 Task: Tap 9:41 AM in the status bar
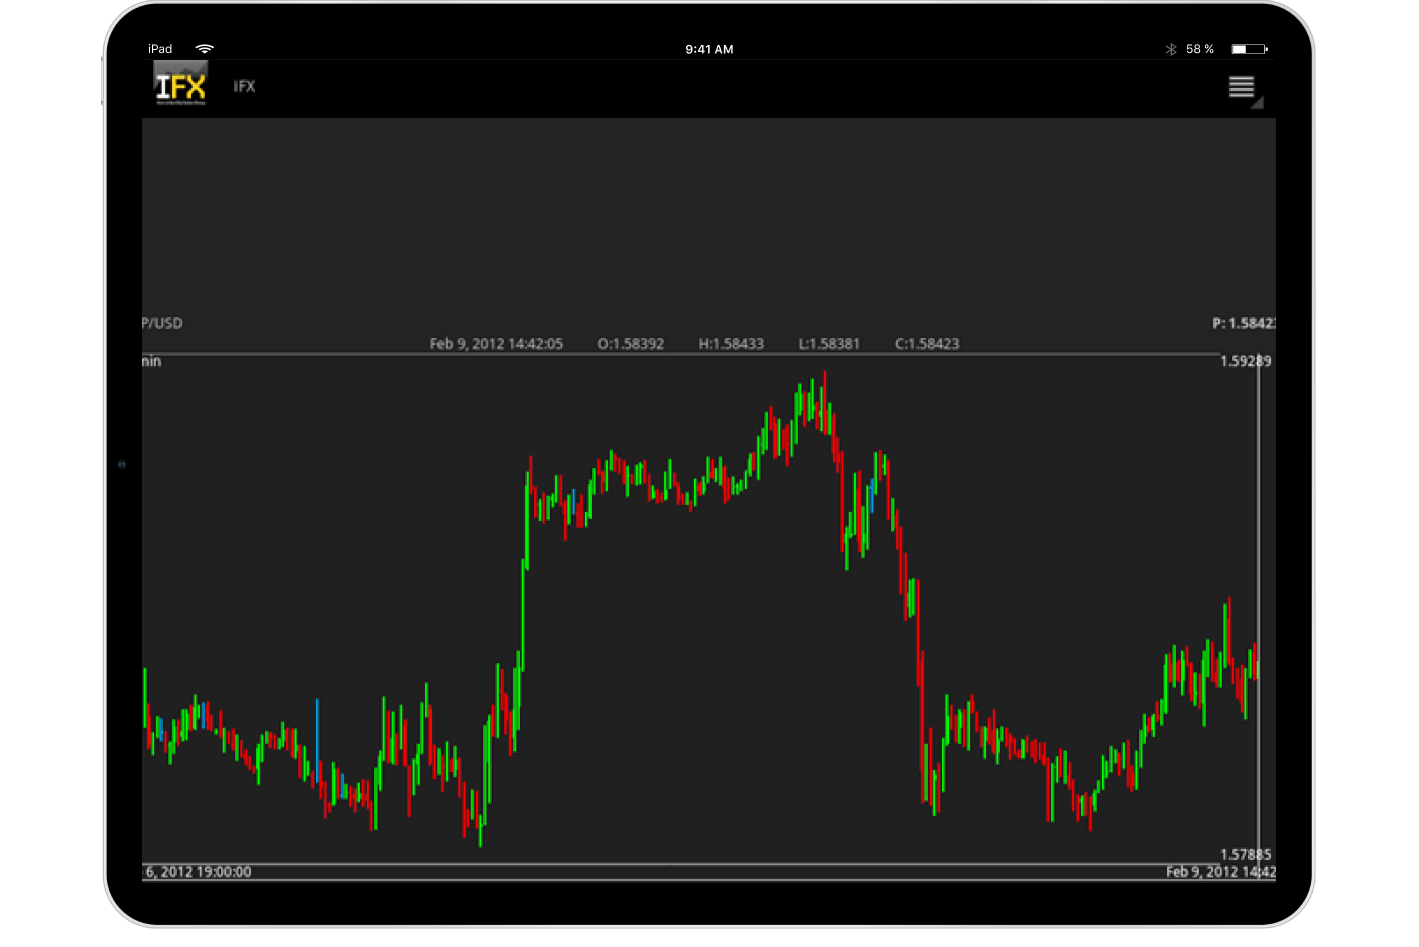pyautogui.click(x=709, y=47)
